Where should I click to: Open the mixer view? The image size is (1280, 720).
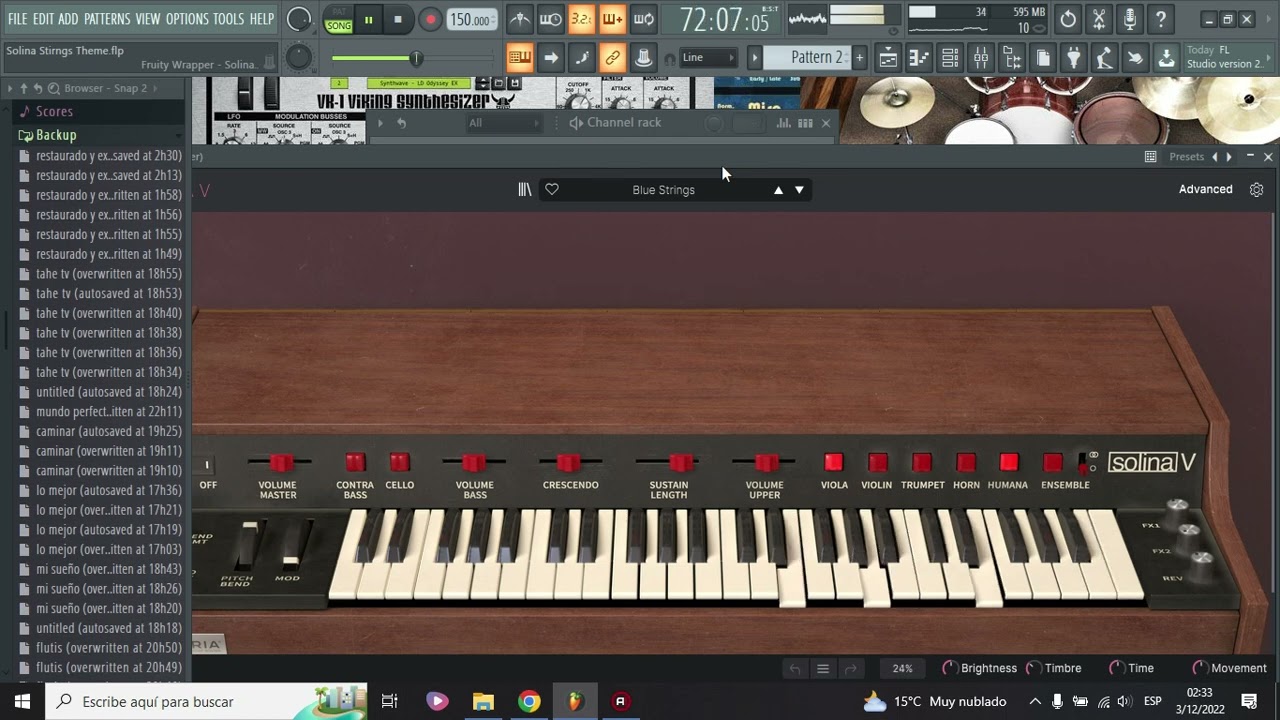981,58
